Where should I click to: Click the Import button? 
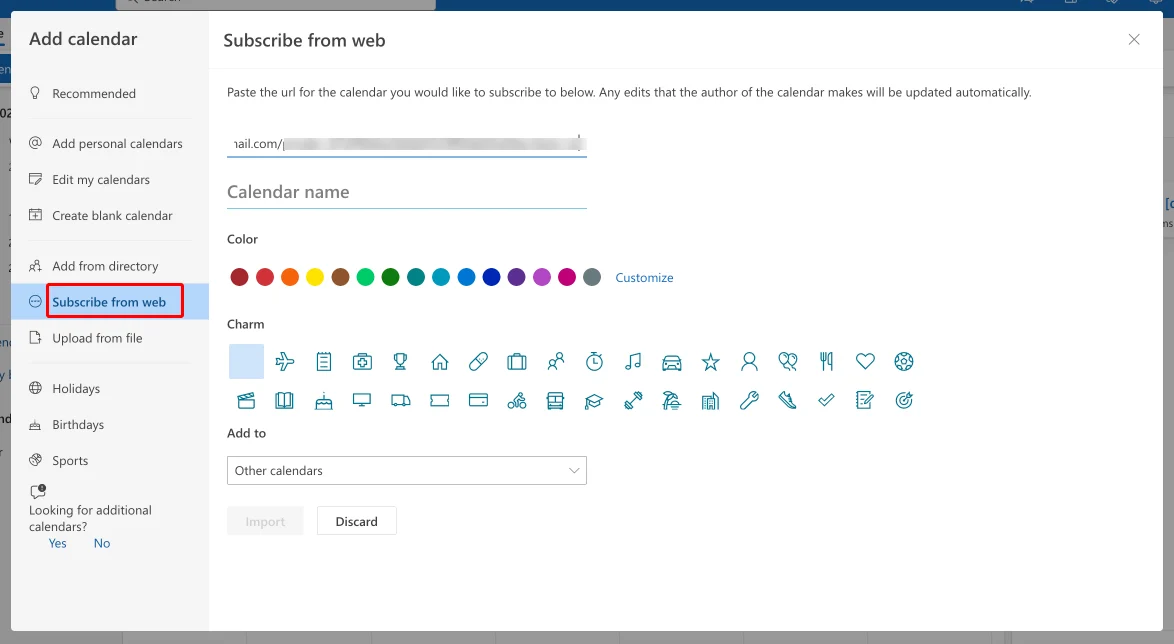coord(265,521)
